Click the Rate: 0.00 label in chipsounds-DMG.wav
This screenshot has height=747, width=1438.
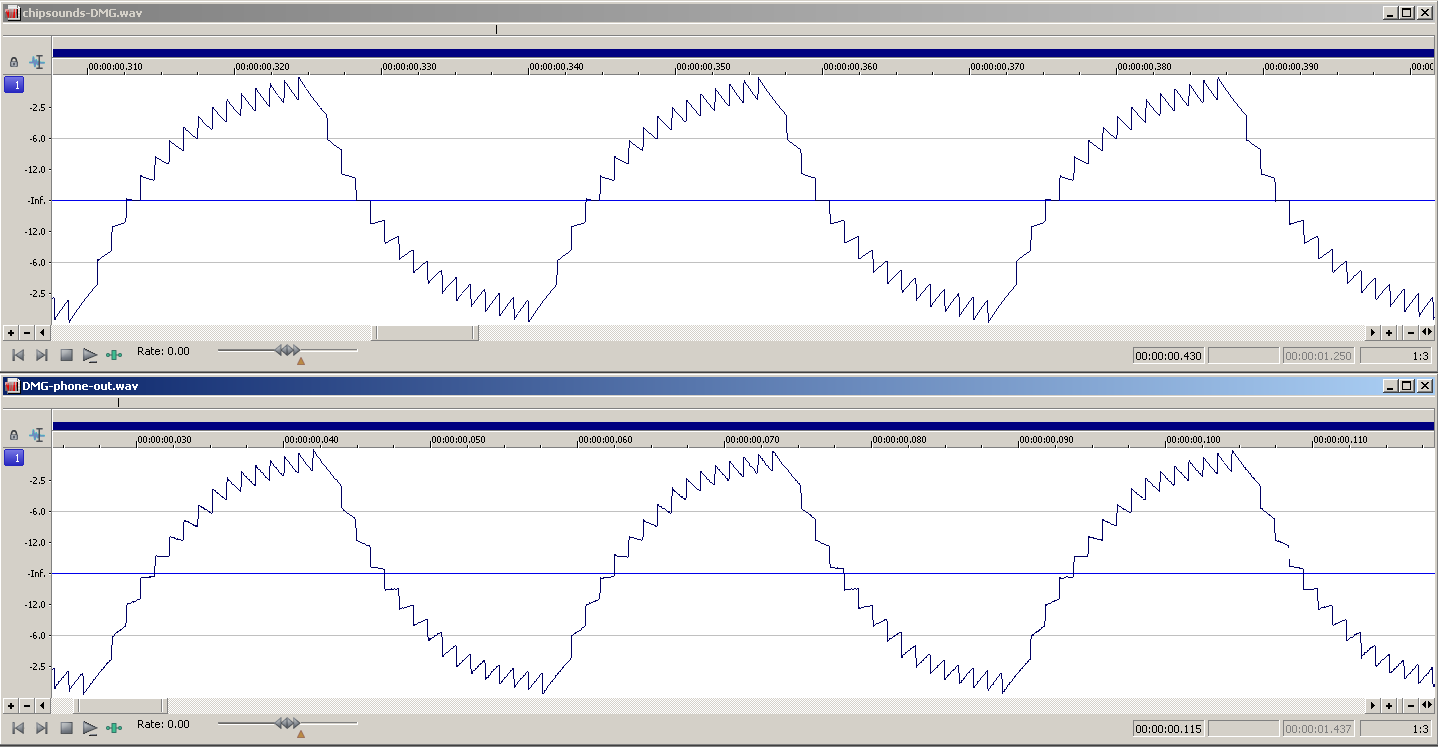pos(163,351)
